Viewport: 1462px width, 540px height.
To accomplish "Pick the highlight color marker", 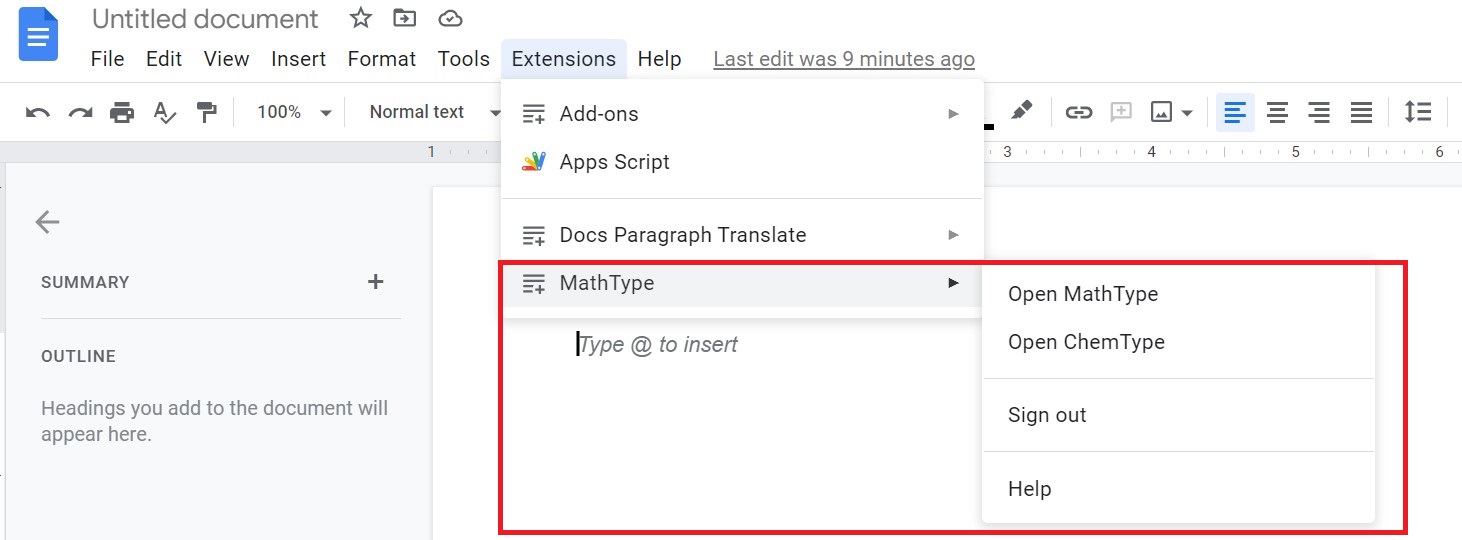I will click(x=1021, y=111).
